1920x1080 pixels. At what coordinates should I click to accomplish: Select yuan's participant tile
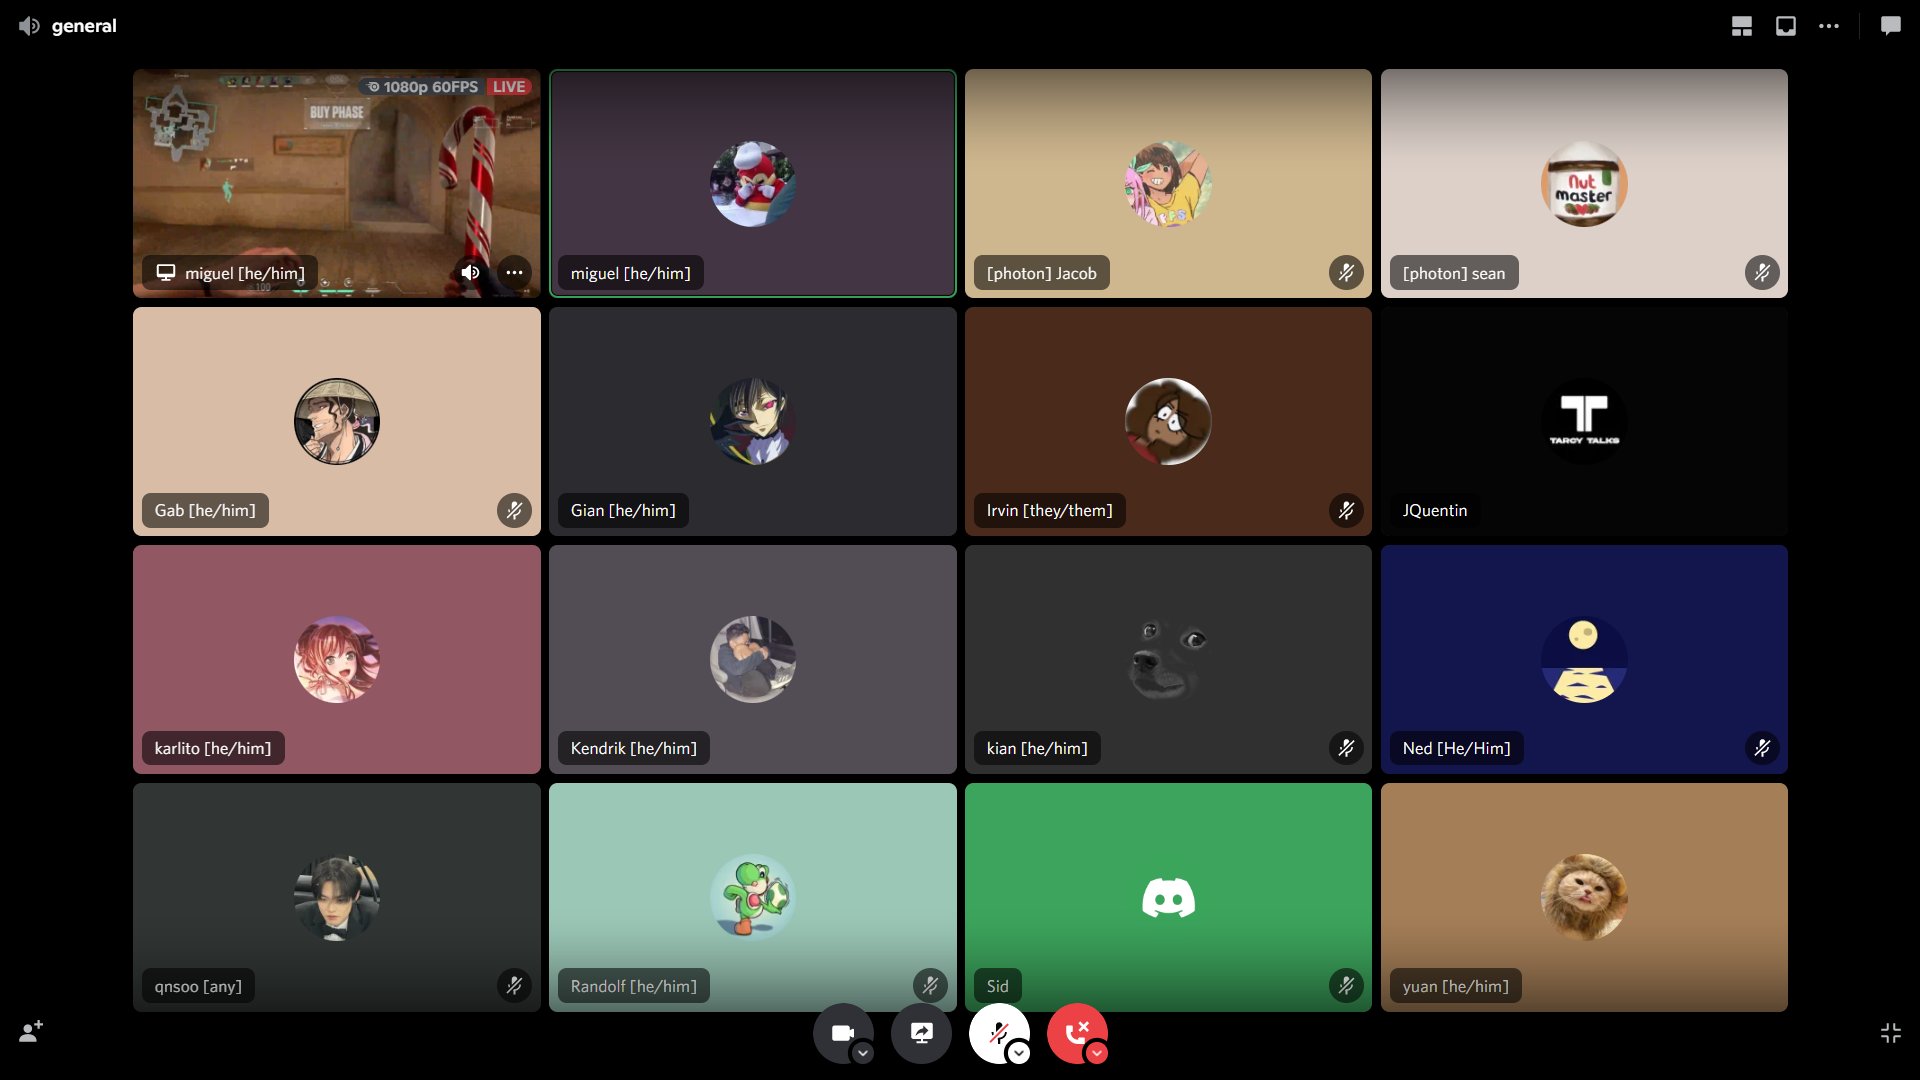click(1583, 897)
